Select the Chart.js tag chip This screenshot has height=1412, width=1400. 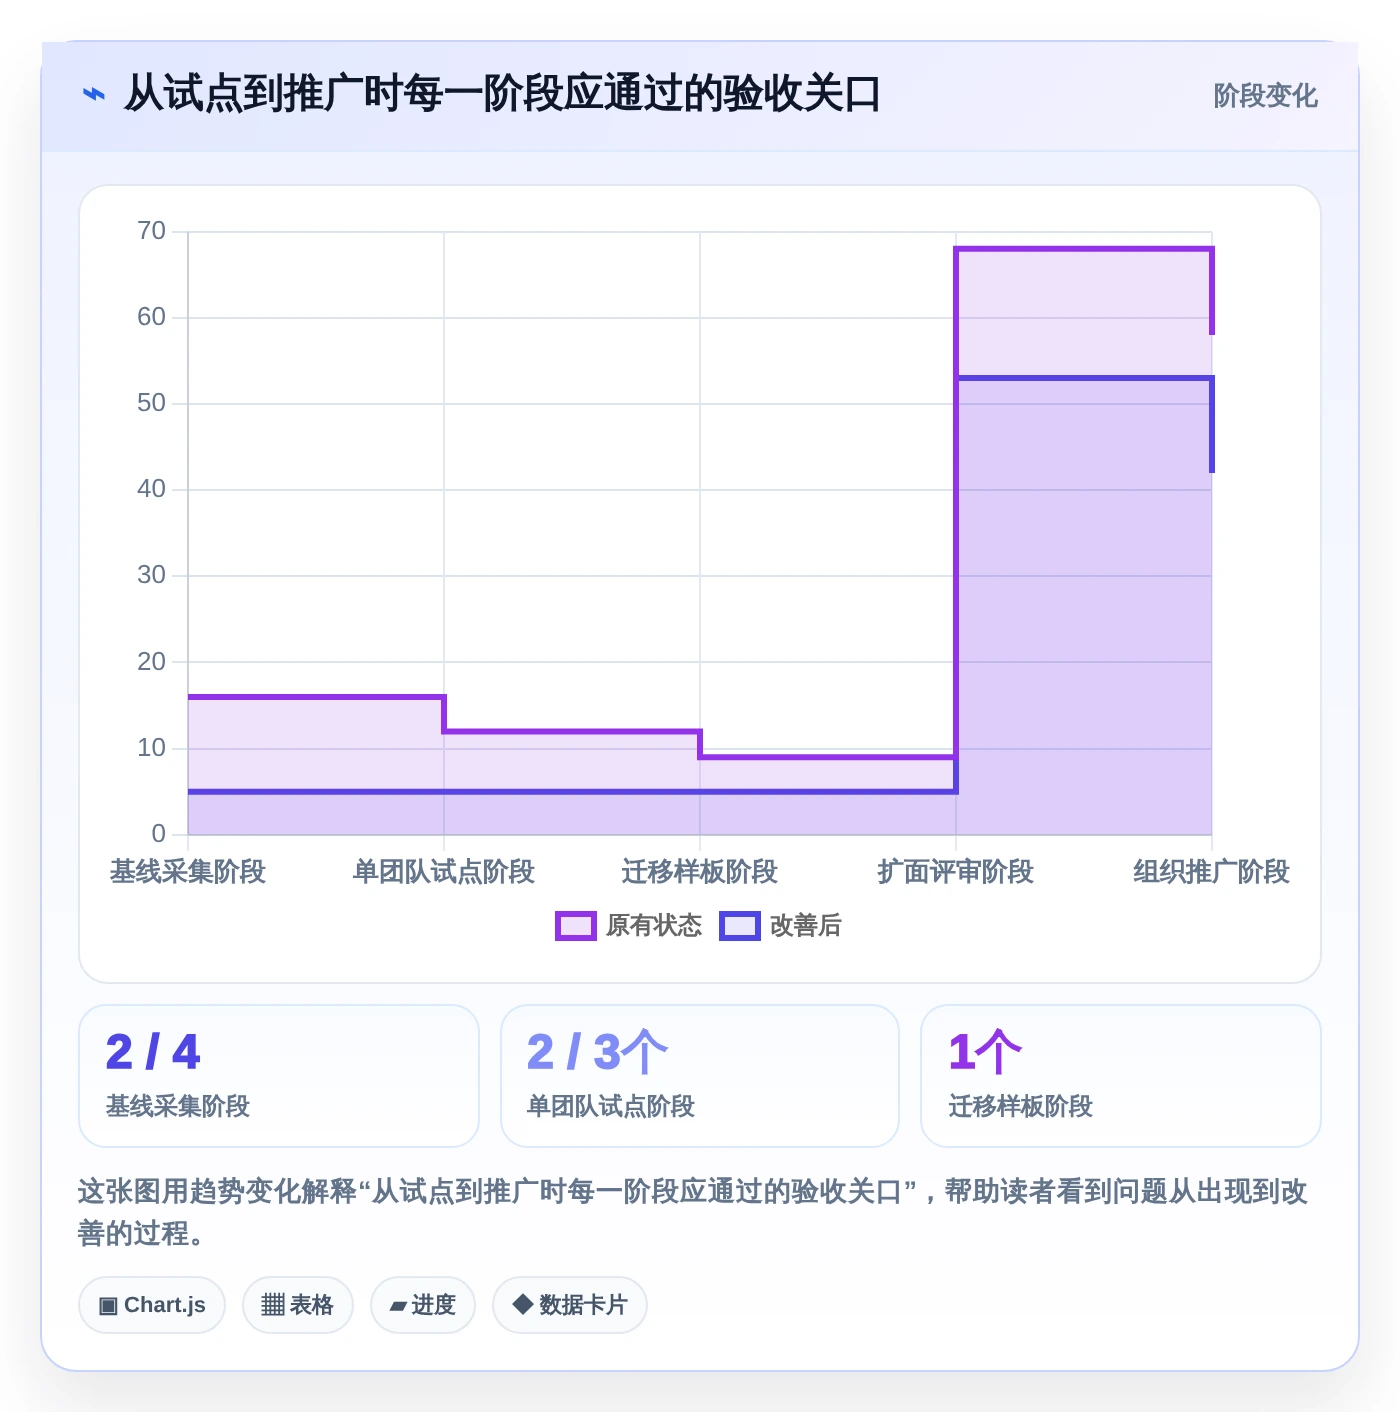[x=152, y=1305]
